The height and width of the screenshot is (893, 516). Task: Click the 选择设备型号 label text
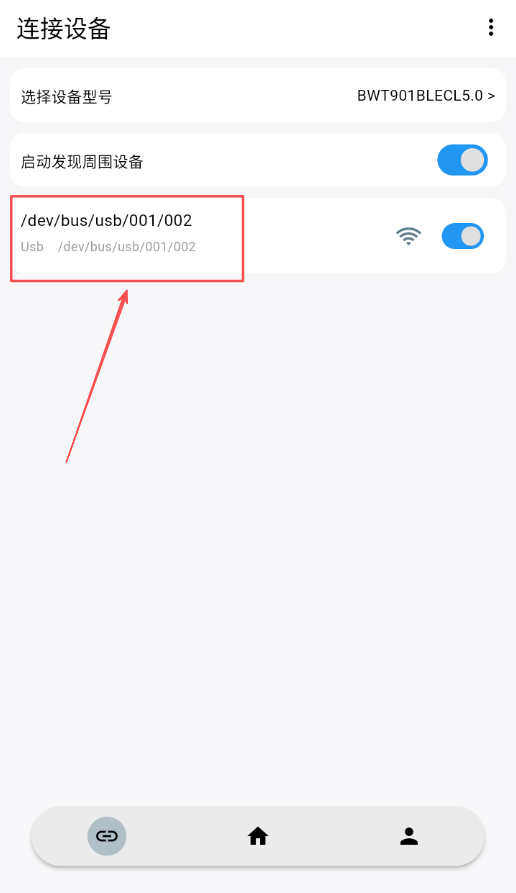67,97
